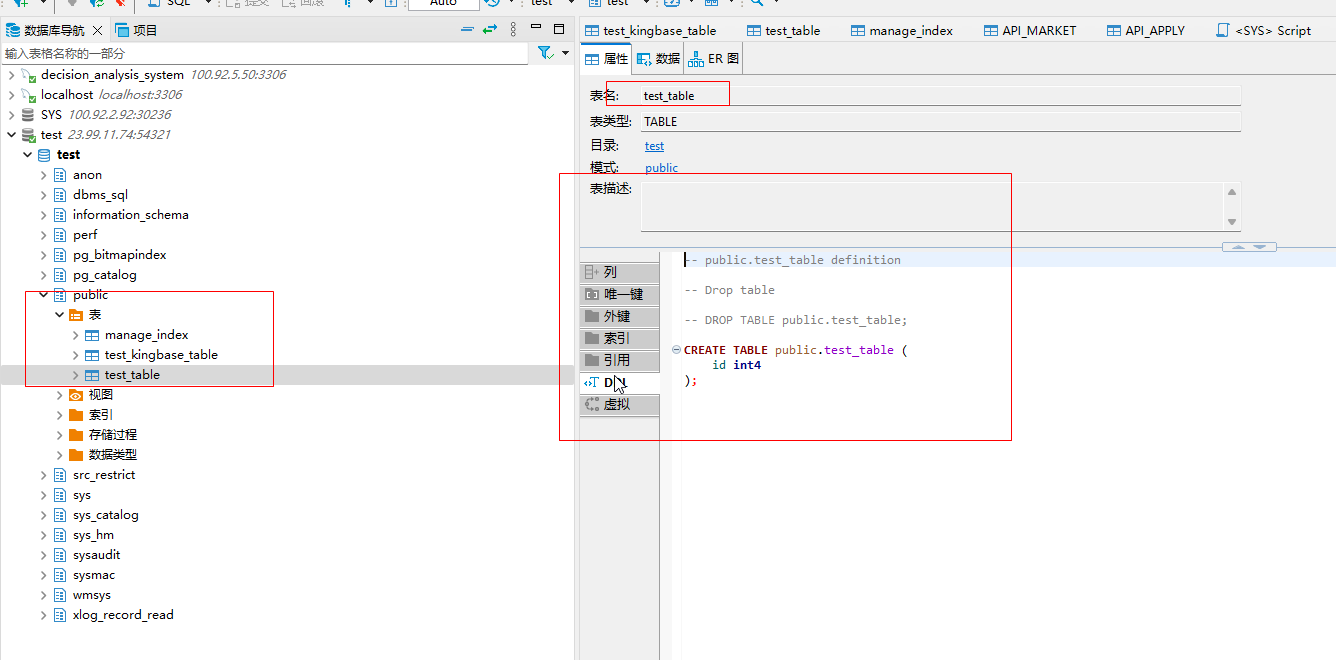Collapse the public schema node

coord(44,295)
